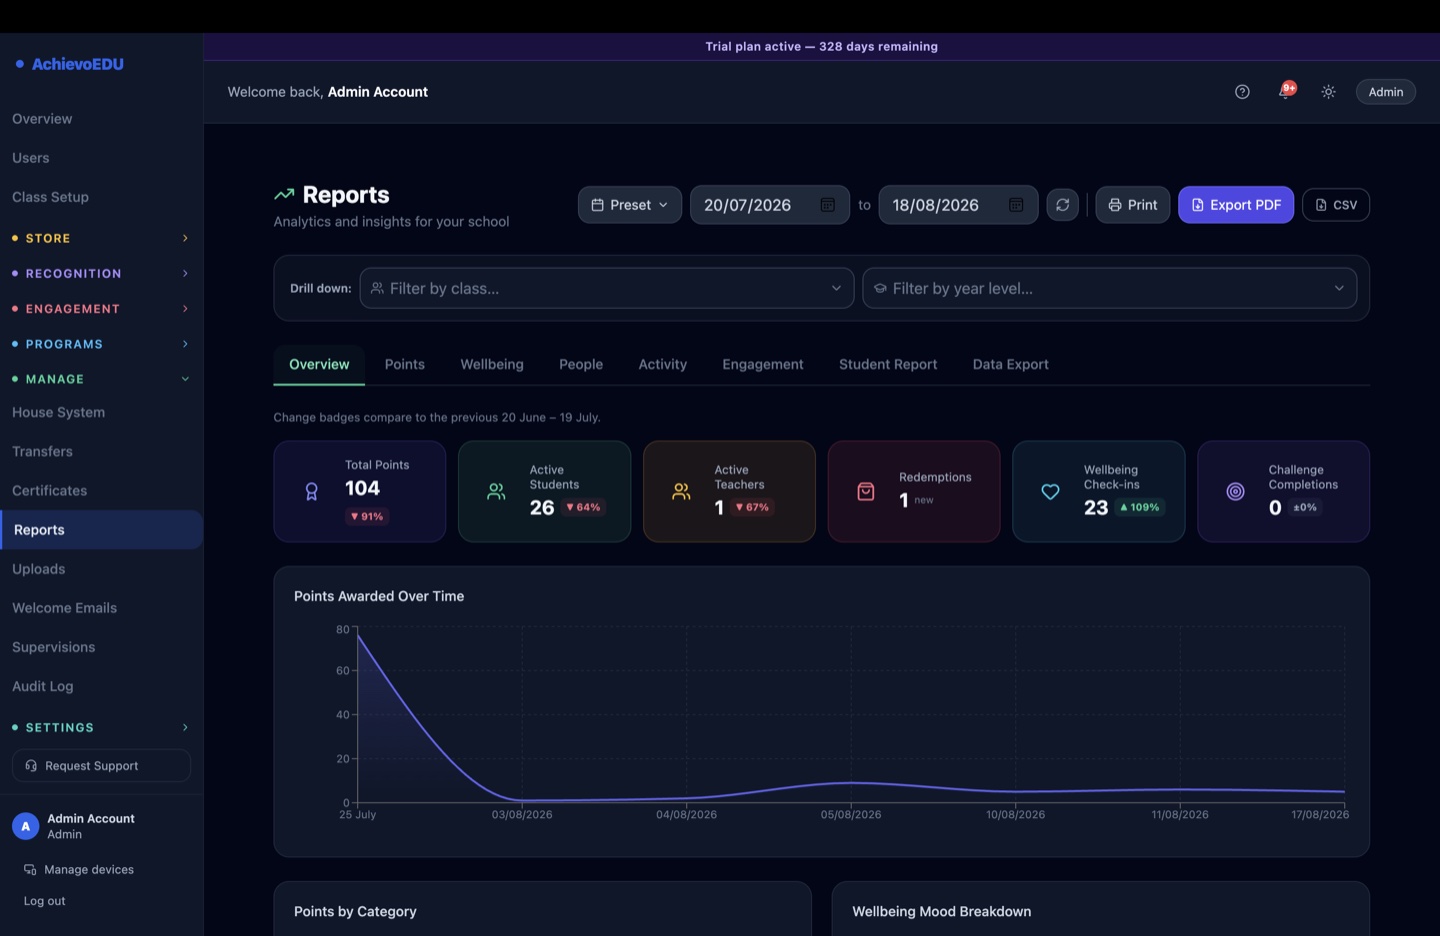The width and height of the screenshot is (1440, 936).
Task: Click the headset icon in Request Support
Action: point(31,766)
